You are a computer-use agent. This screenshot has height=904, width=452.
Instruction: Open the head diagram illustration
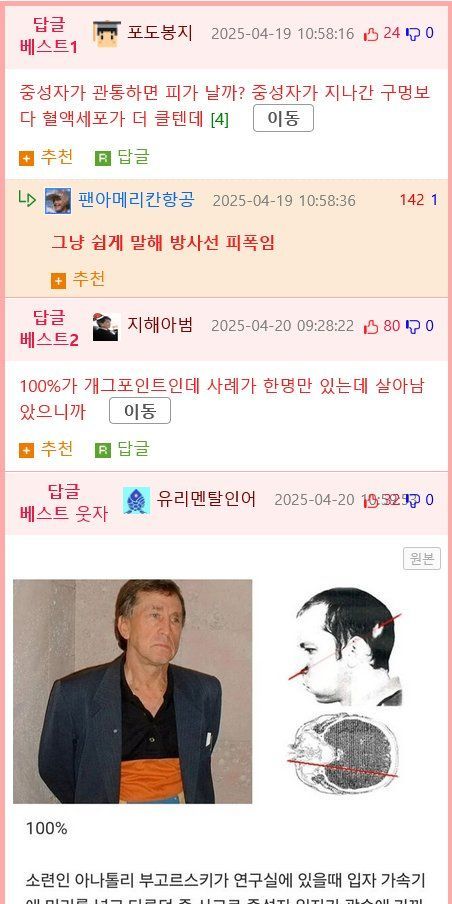pyautogui.click(x=345, y=691)
